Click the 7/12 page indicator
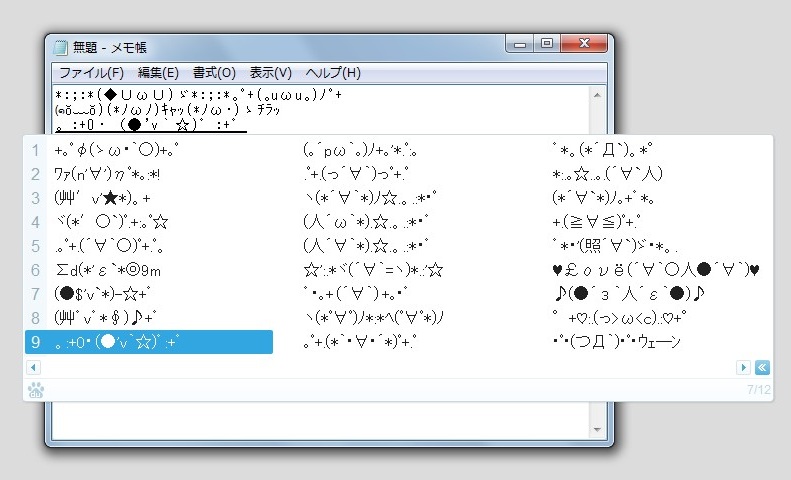The height and width of the screenshot is (480, 791). point(759,390)
